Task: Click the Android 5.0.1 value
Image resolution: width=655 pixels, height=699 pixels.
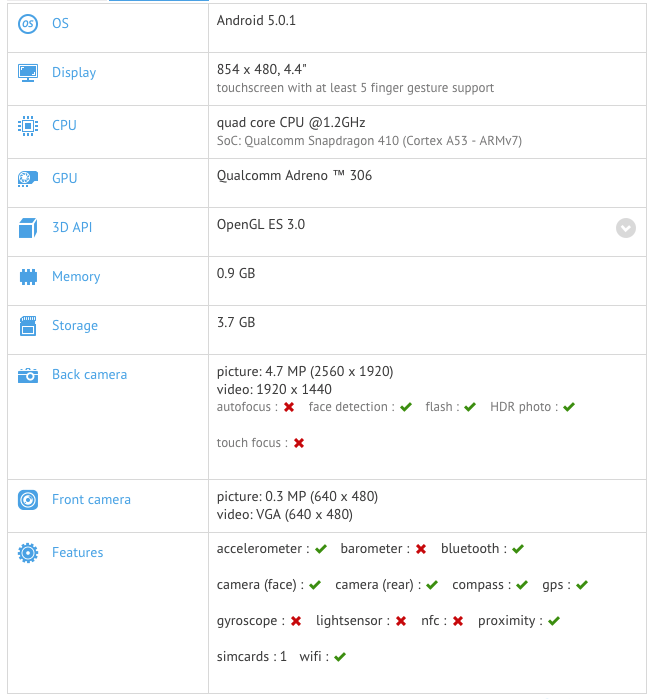Action: (256, 20)
